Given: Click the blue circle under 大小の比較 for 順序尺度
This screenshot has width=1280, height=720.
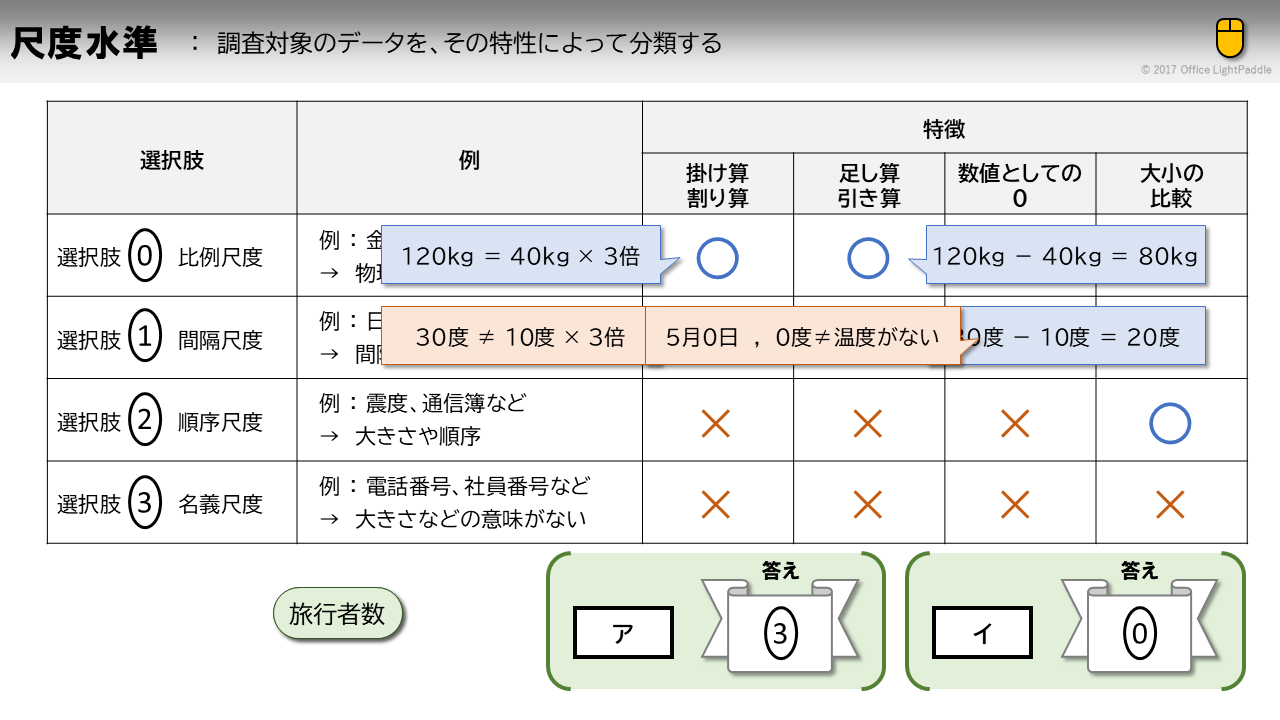Looking at the screenshot, I should [x=1170, y=423].
